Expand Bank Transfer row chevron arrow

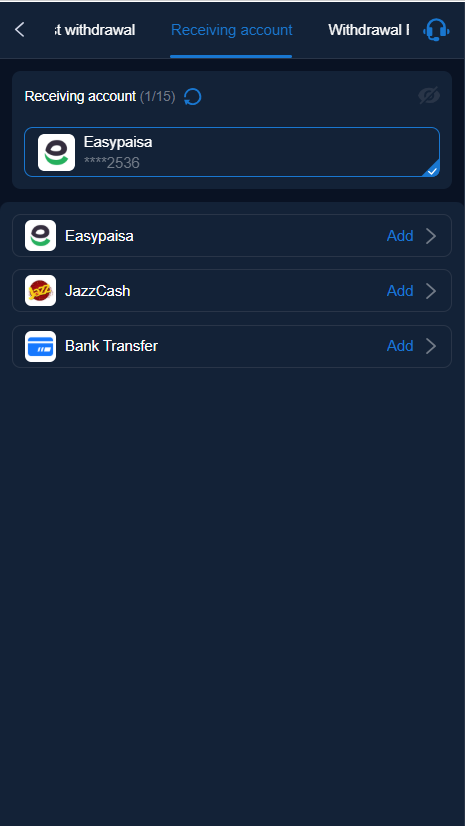(x=431, y=346)
